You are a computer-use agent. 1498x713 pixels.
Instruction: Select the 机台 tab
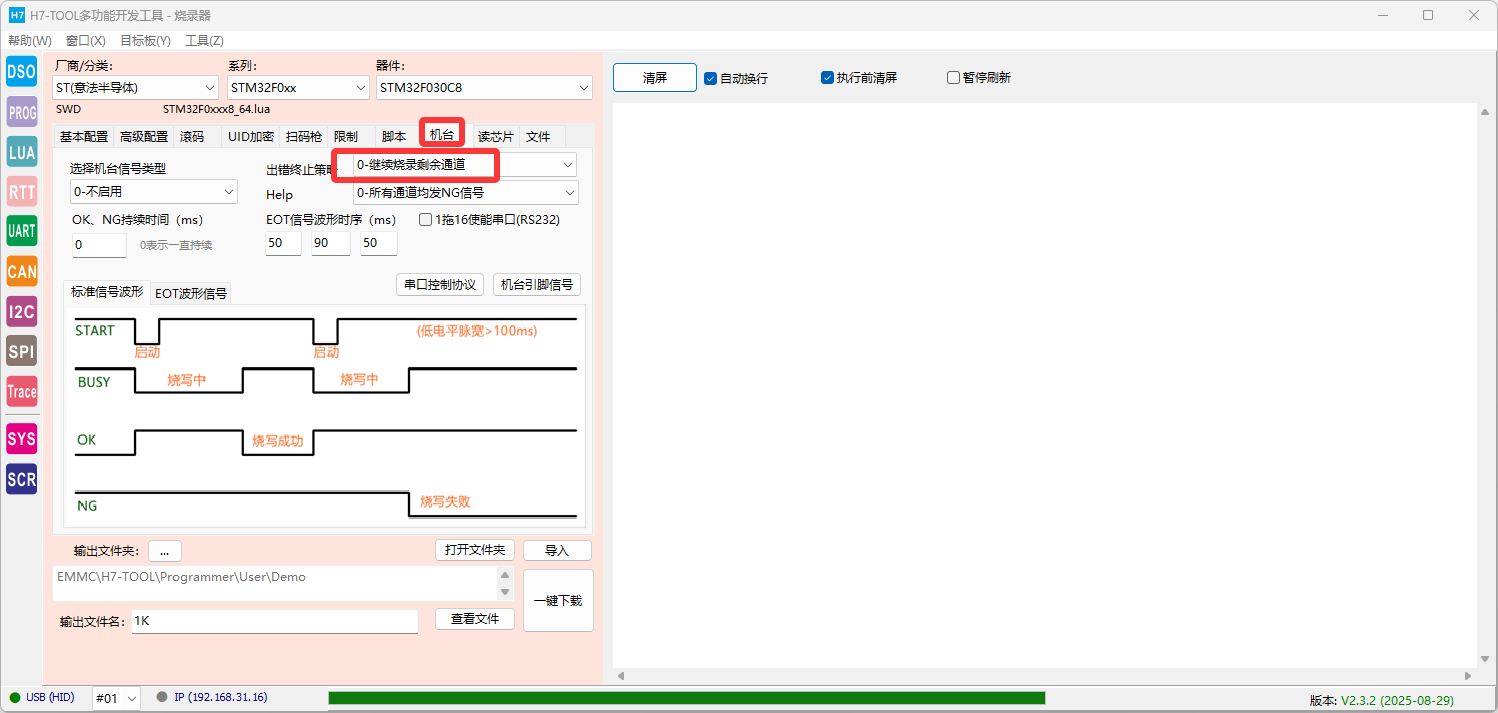(442, 134)
